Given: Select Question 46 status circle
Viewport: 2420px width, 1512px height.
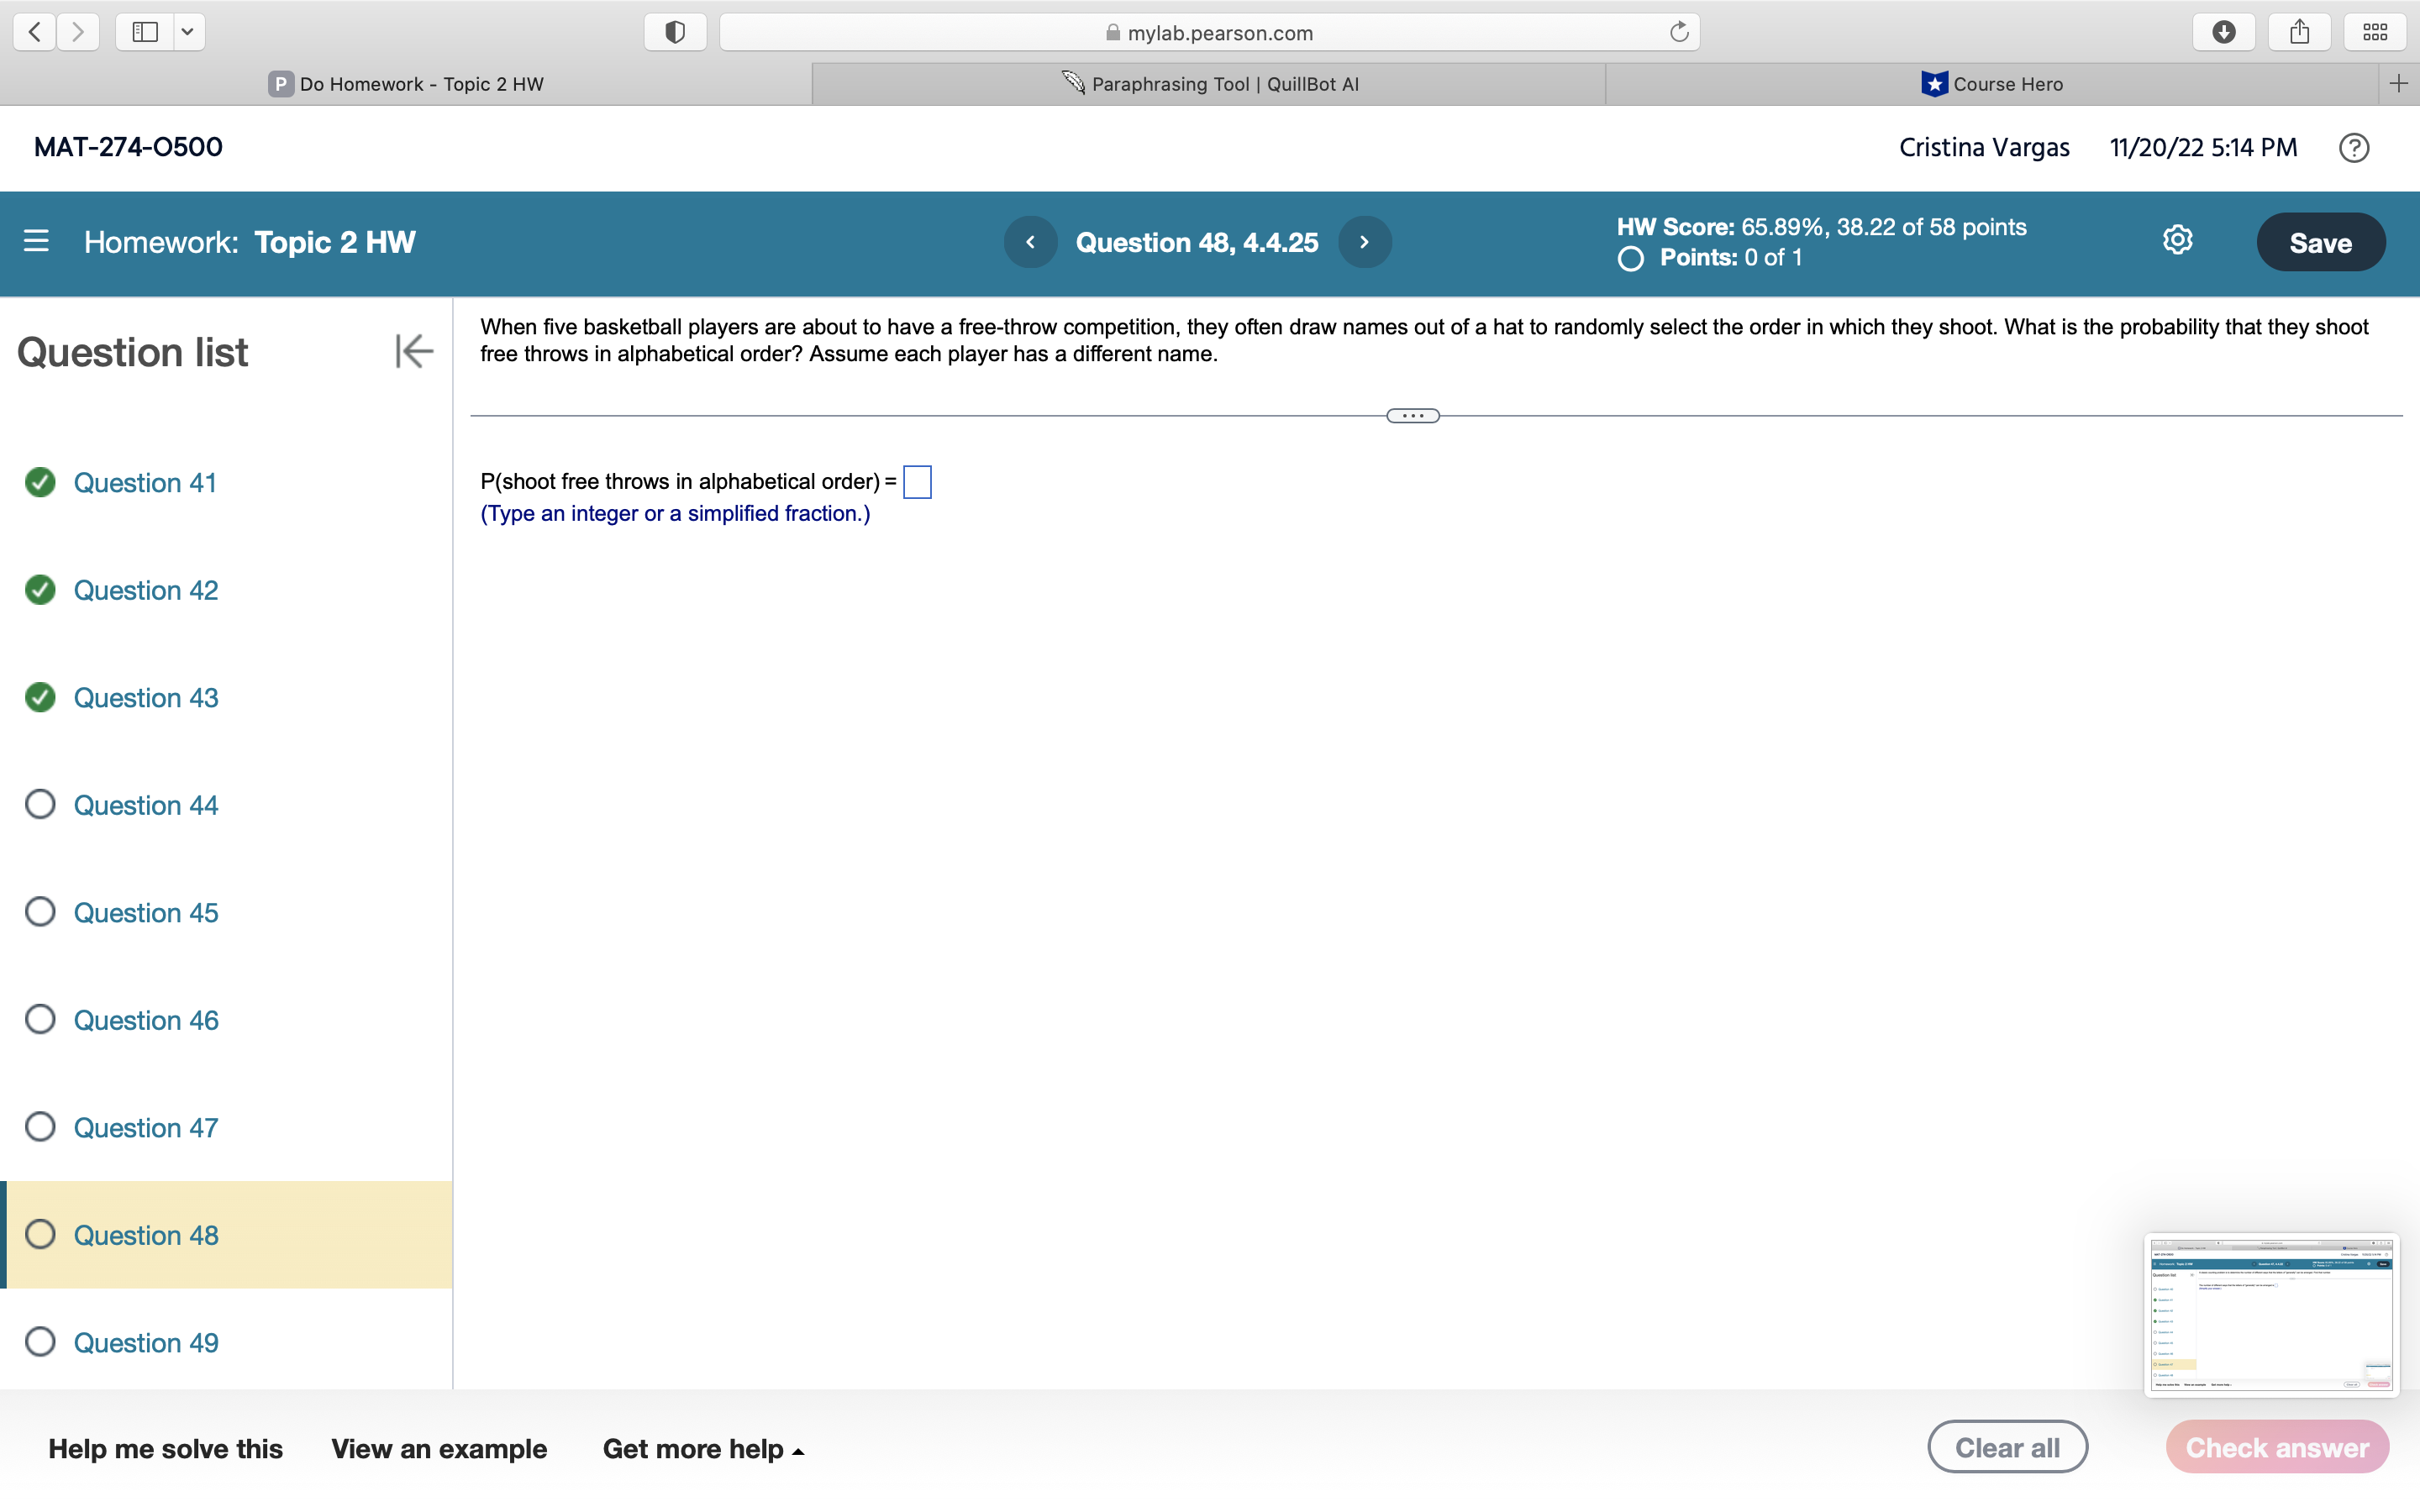Looking at the screenshot, I should [x=40, y=1019].
